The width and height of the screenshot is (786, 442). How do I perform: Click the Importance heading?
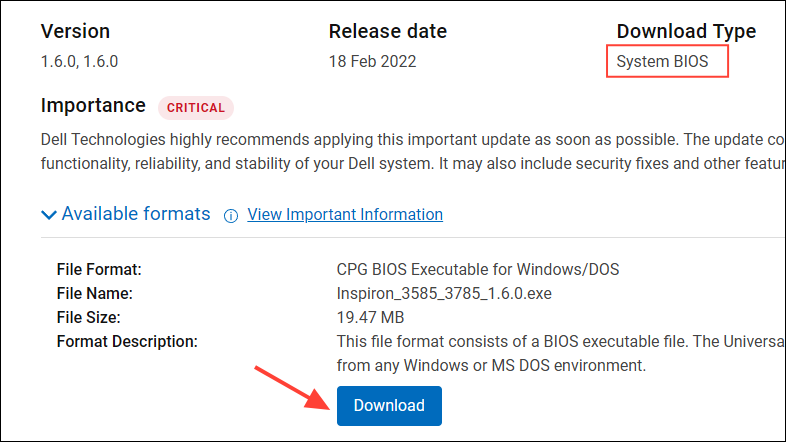[x=93, y=106]
